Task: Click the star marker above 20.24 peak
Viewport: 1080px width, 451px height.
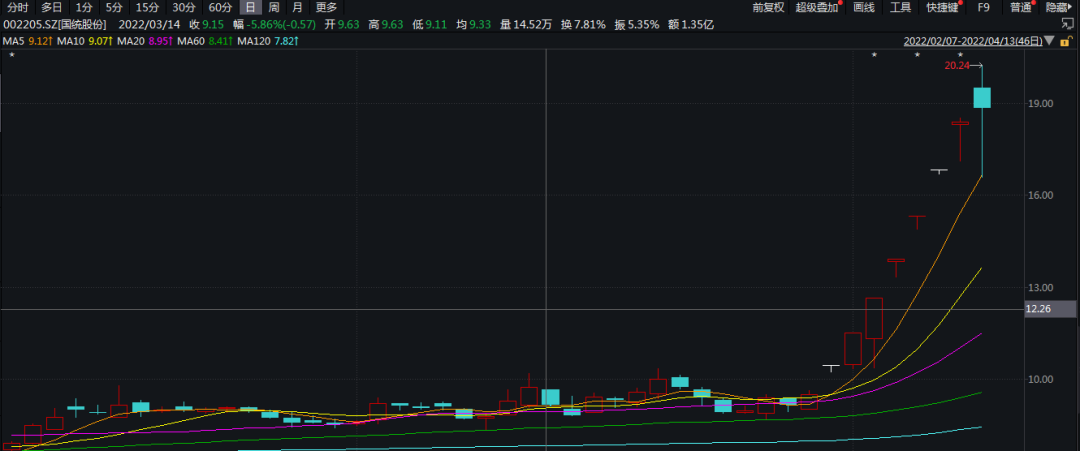Action: 961,54
